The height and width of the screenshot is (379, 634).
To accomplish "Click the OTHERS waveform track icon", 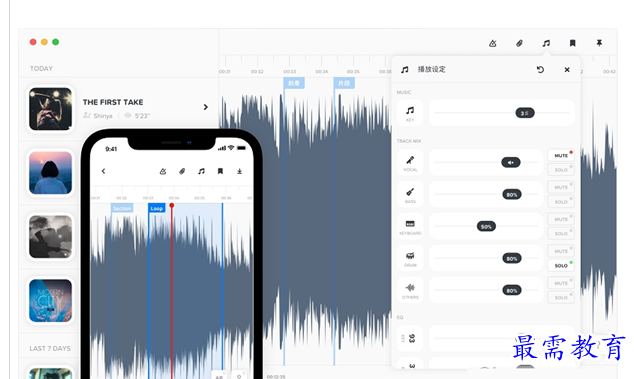I will (x=410, y=290).
